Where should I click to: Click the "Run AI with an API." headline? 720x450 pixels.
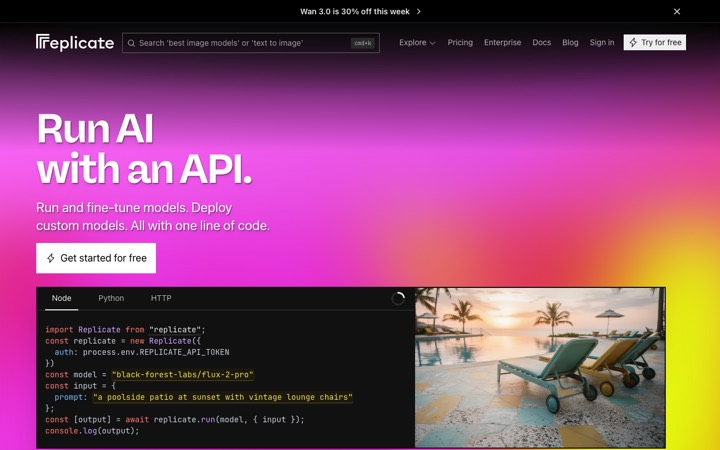click(144, 148)
